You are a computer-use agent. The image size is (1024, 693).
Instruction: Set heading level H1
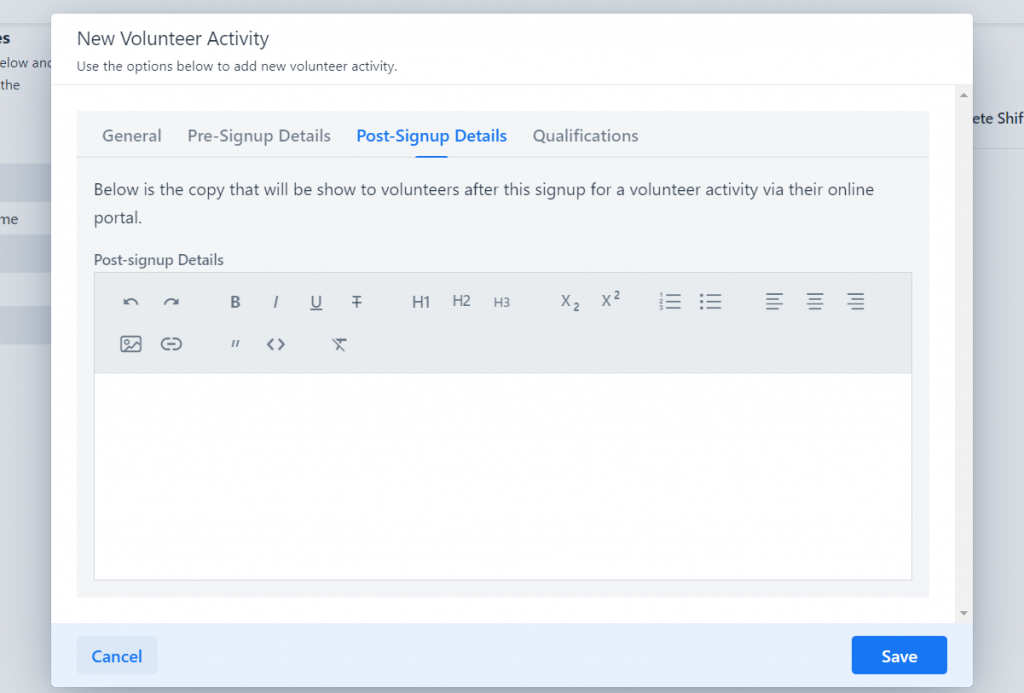coord(421,302)
